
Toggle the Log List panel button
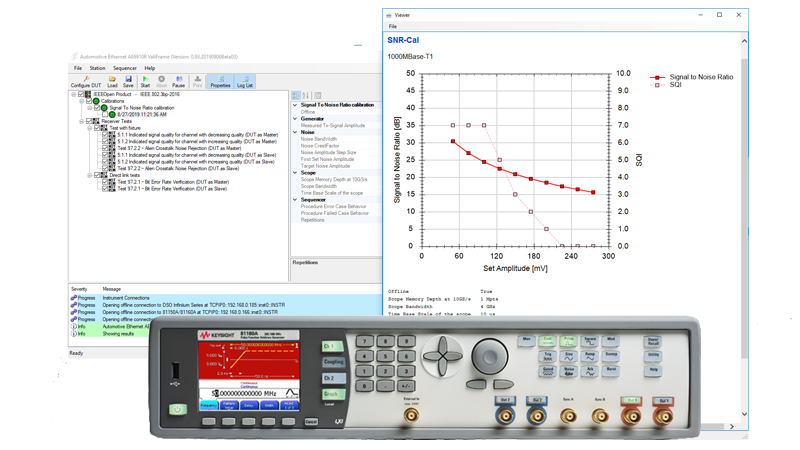click(x=245, y=82)
